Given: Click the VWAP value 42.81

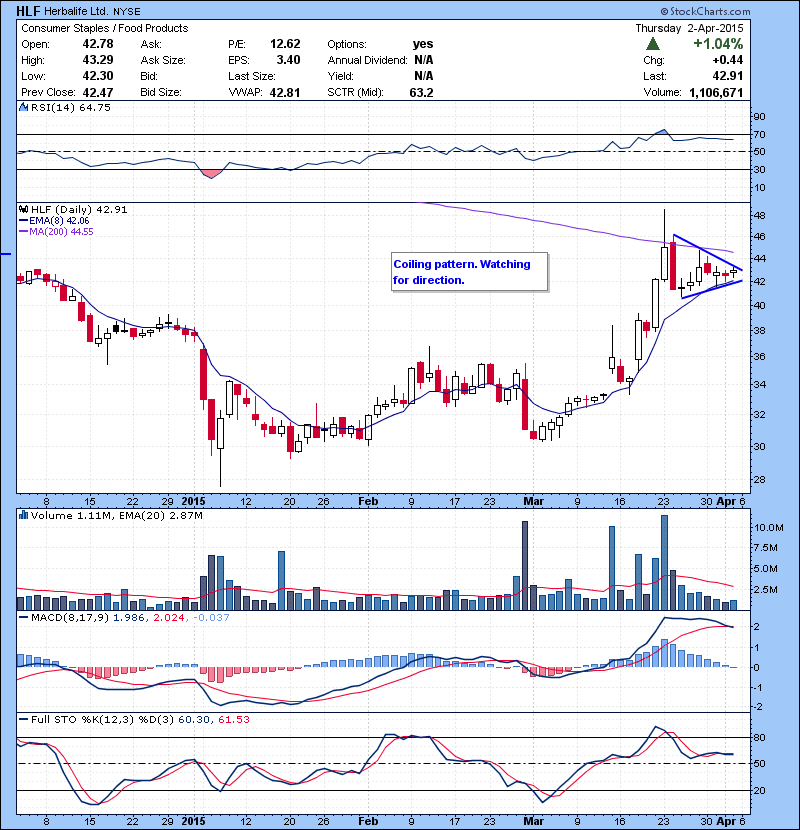Looking at the screenshot, I should point(285,93).
